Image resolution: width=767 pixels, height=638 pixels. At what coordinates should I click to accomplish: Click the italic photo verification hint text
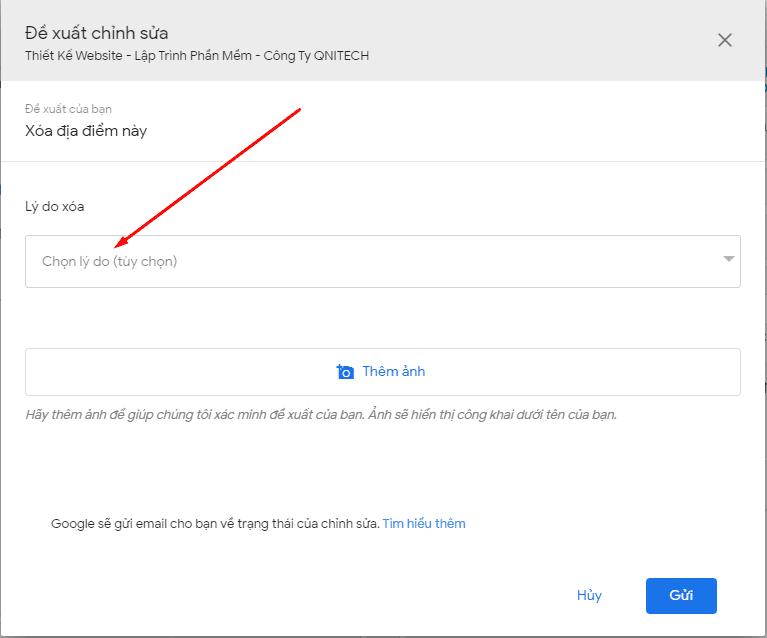tap(320, 414)
